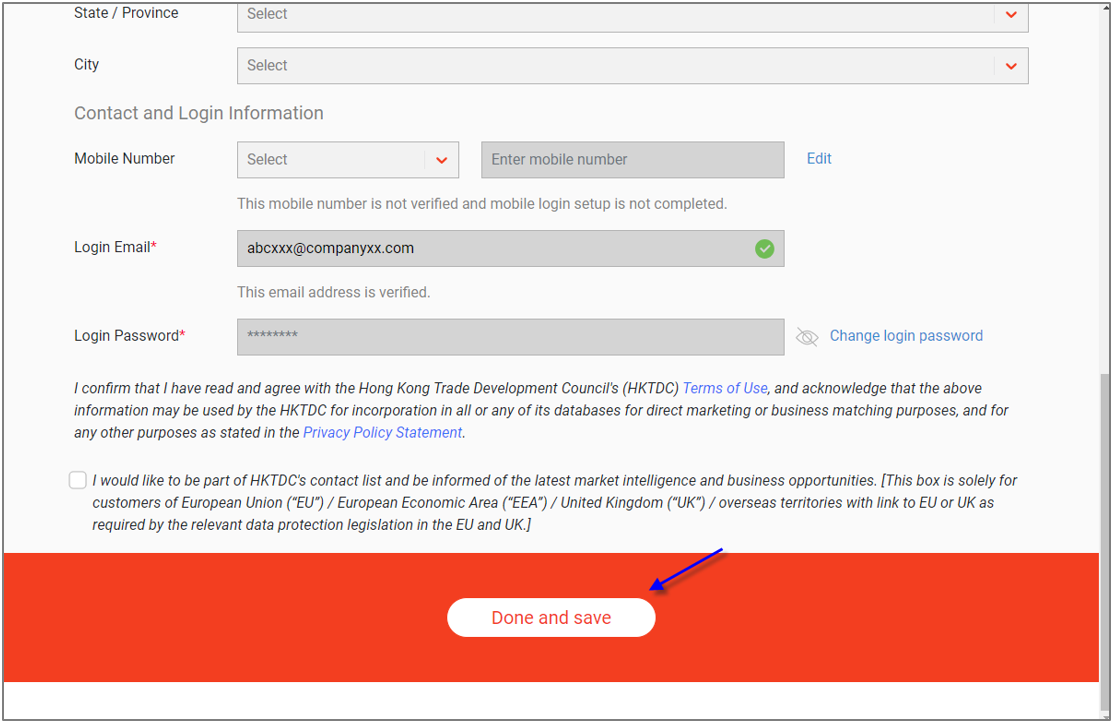Image resolution: width=1115 pixels, height=722 pixels.
Task: Click the mobile number not verified notice
Action: pos(482,203)
